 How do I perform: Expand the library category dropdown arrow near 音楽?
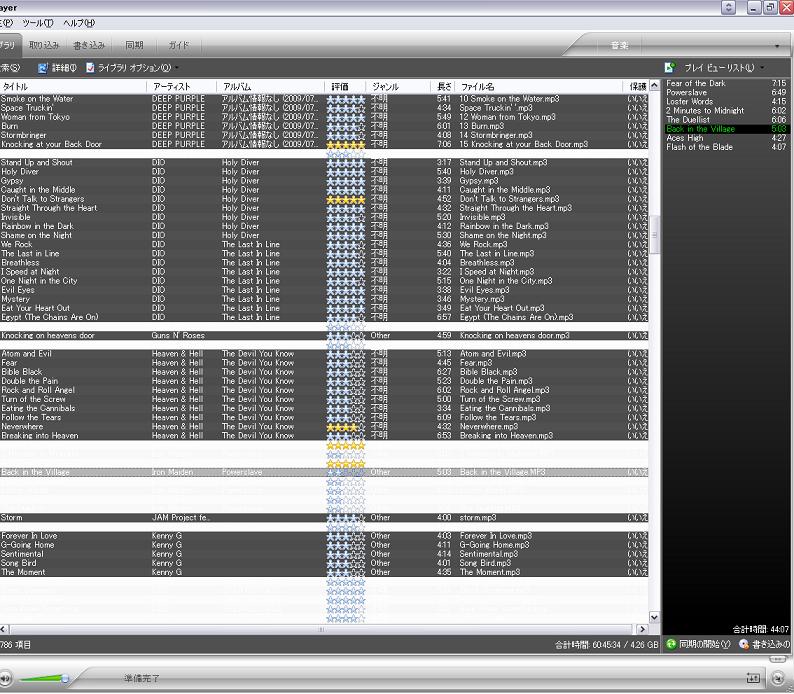(777, 46)
